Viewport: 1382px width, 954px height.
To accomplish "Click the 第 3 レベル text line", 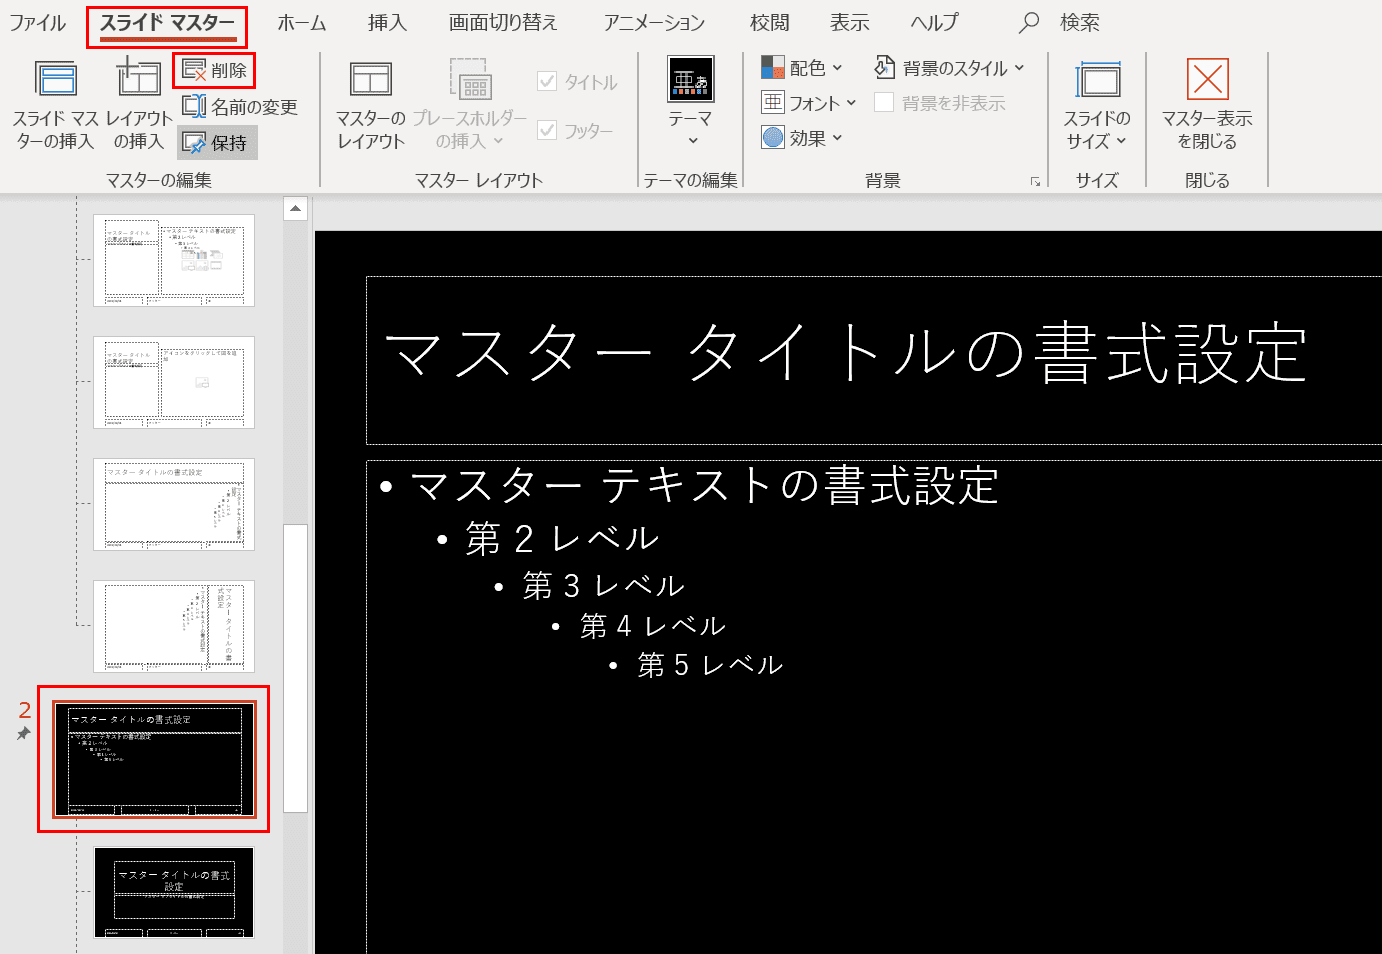I will click(604, 585).
